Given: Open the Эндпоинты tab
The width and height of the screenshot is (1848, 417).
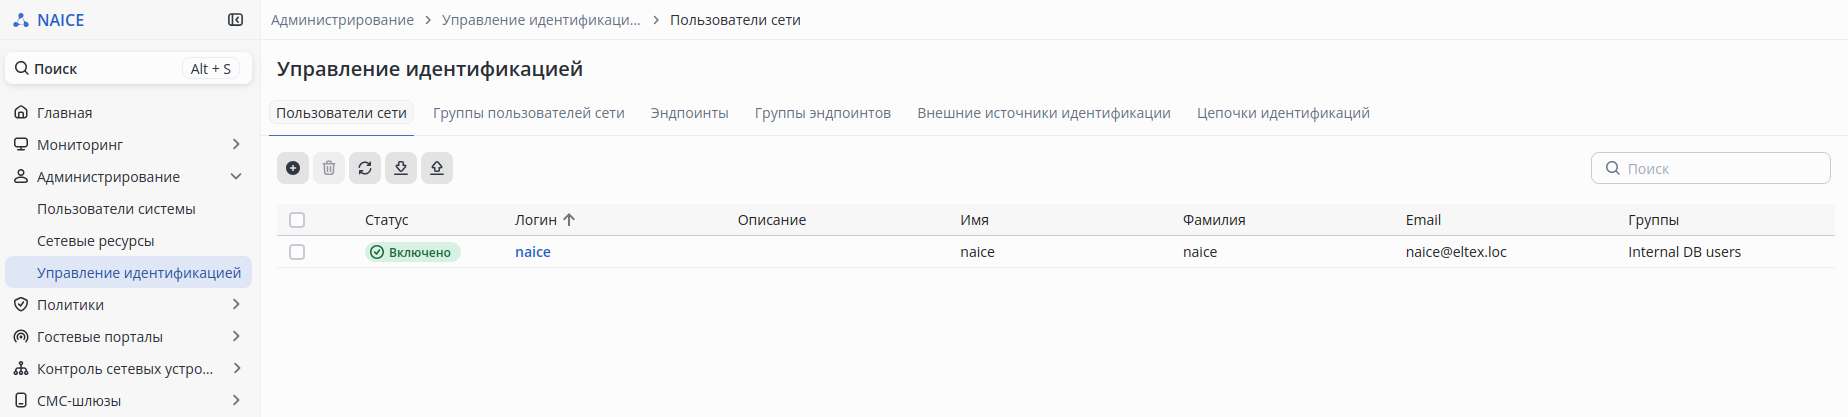Looking at the screenshot, I should point(689,113).
